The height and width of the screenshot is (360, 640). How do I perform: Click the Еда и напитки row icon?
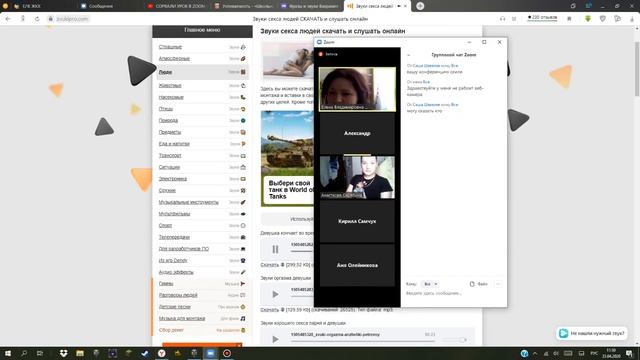point(243,144)
